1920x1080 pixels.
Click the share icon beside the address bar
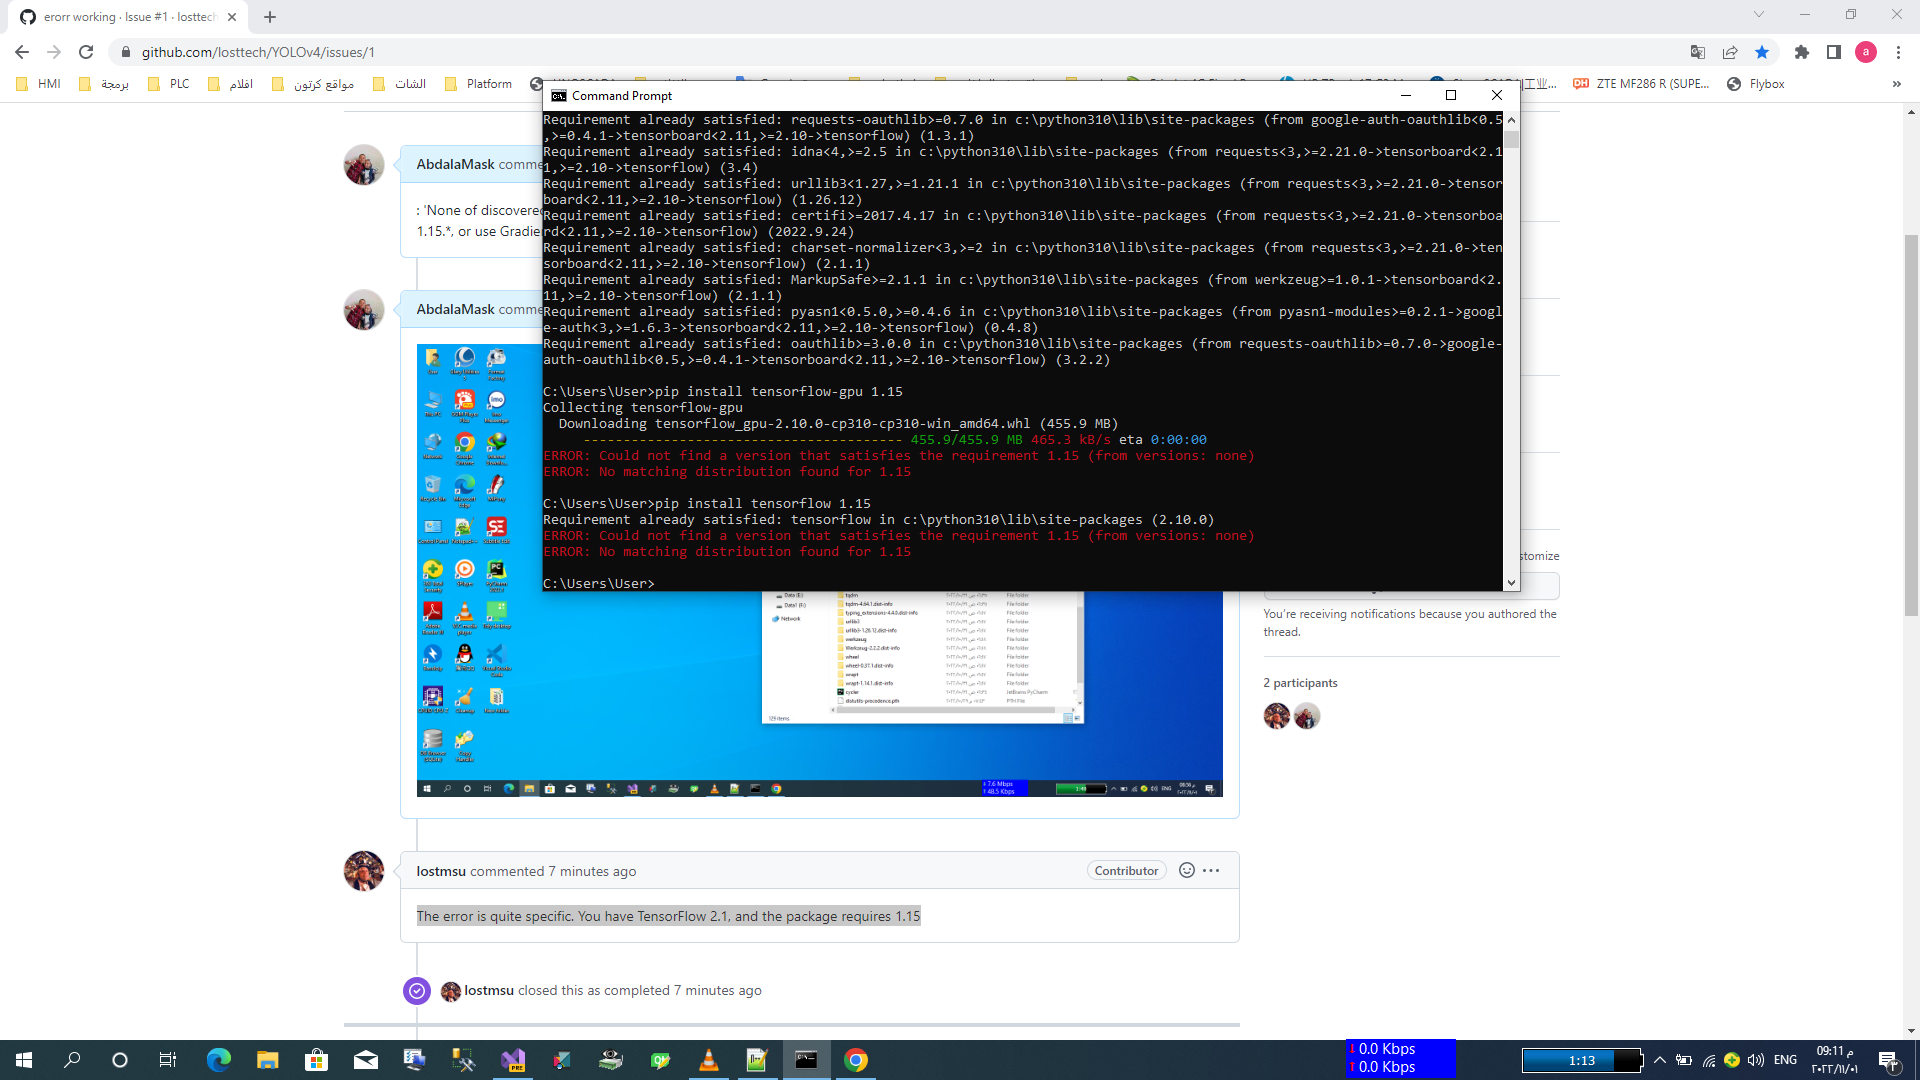tap(1730, 52)
